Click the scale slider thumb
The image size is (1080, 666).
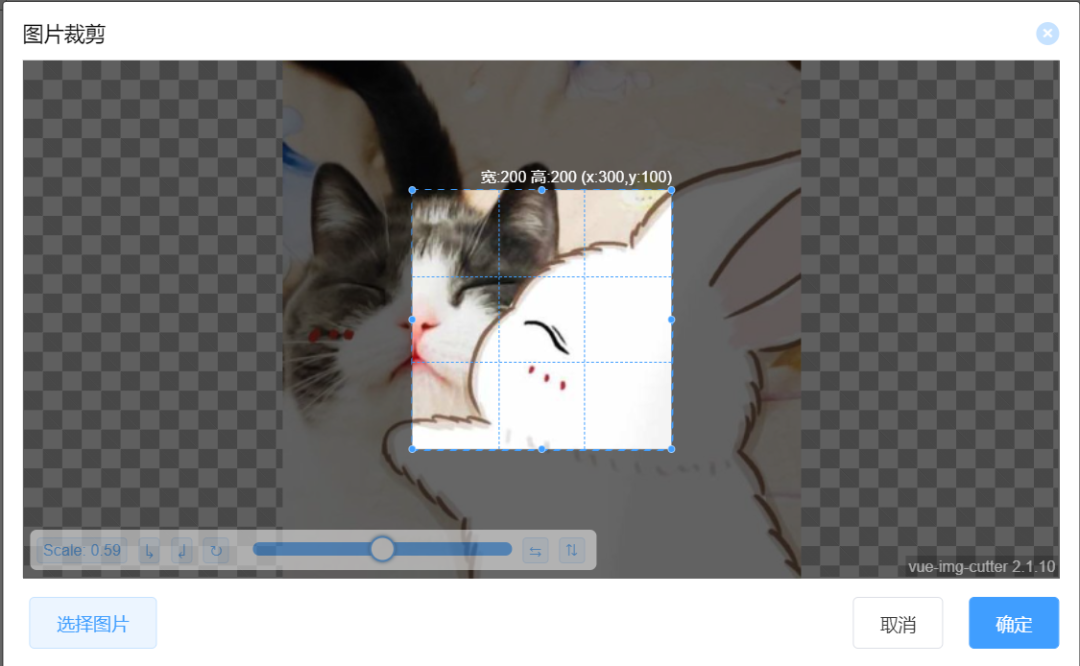pos(382,549)
